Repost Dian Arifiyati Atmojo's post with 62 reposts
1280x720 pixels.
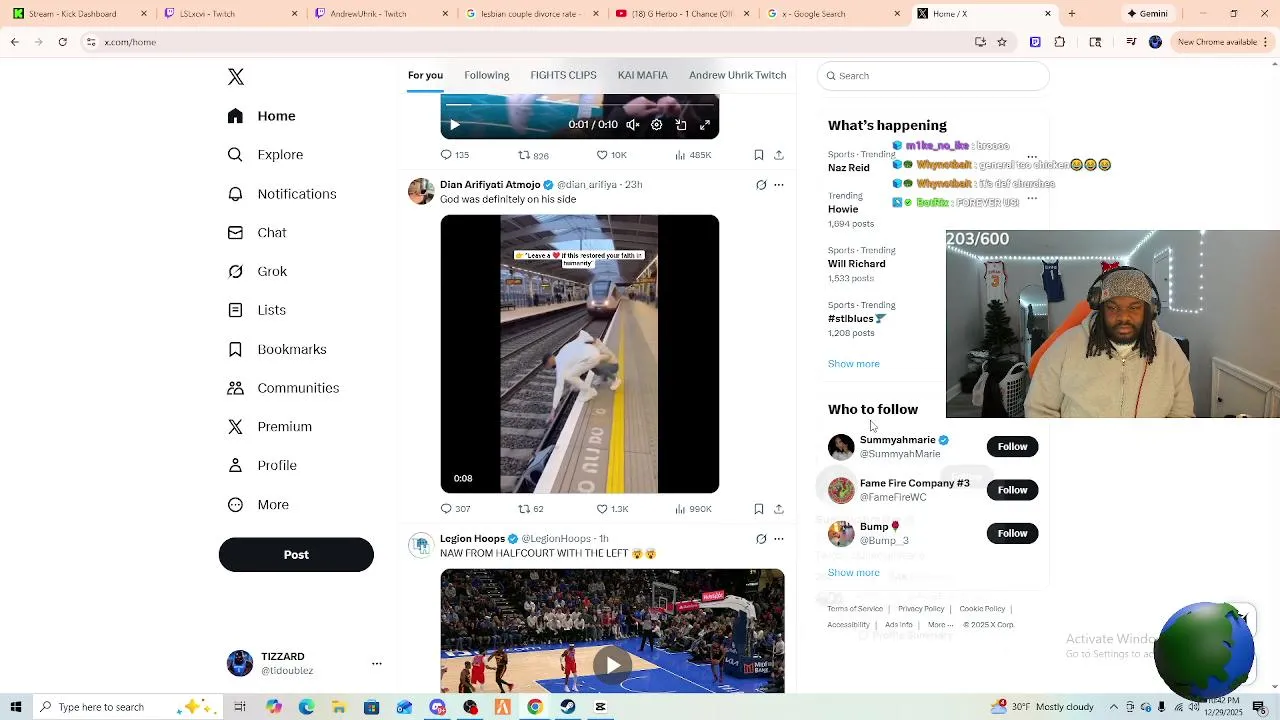[530, 509]
